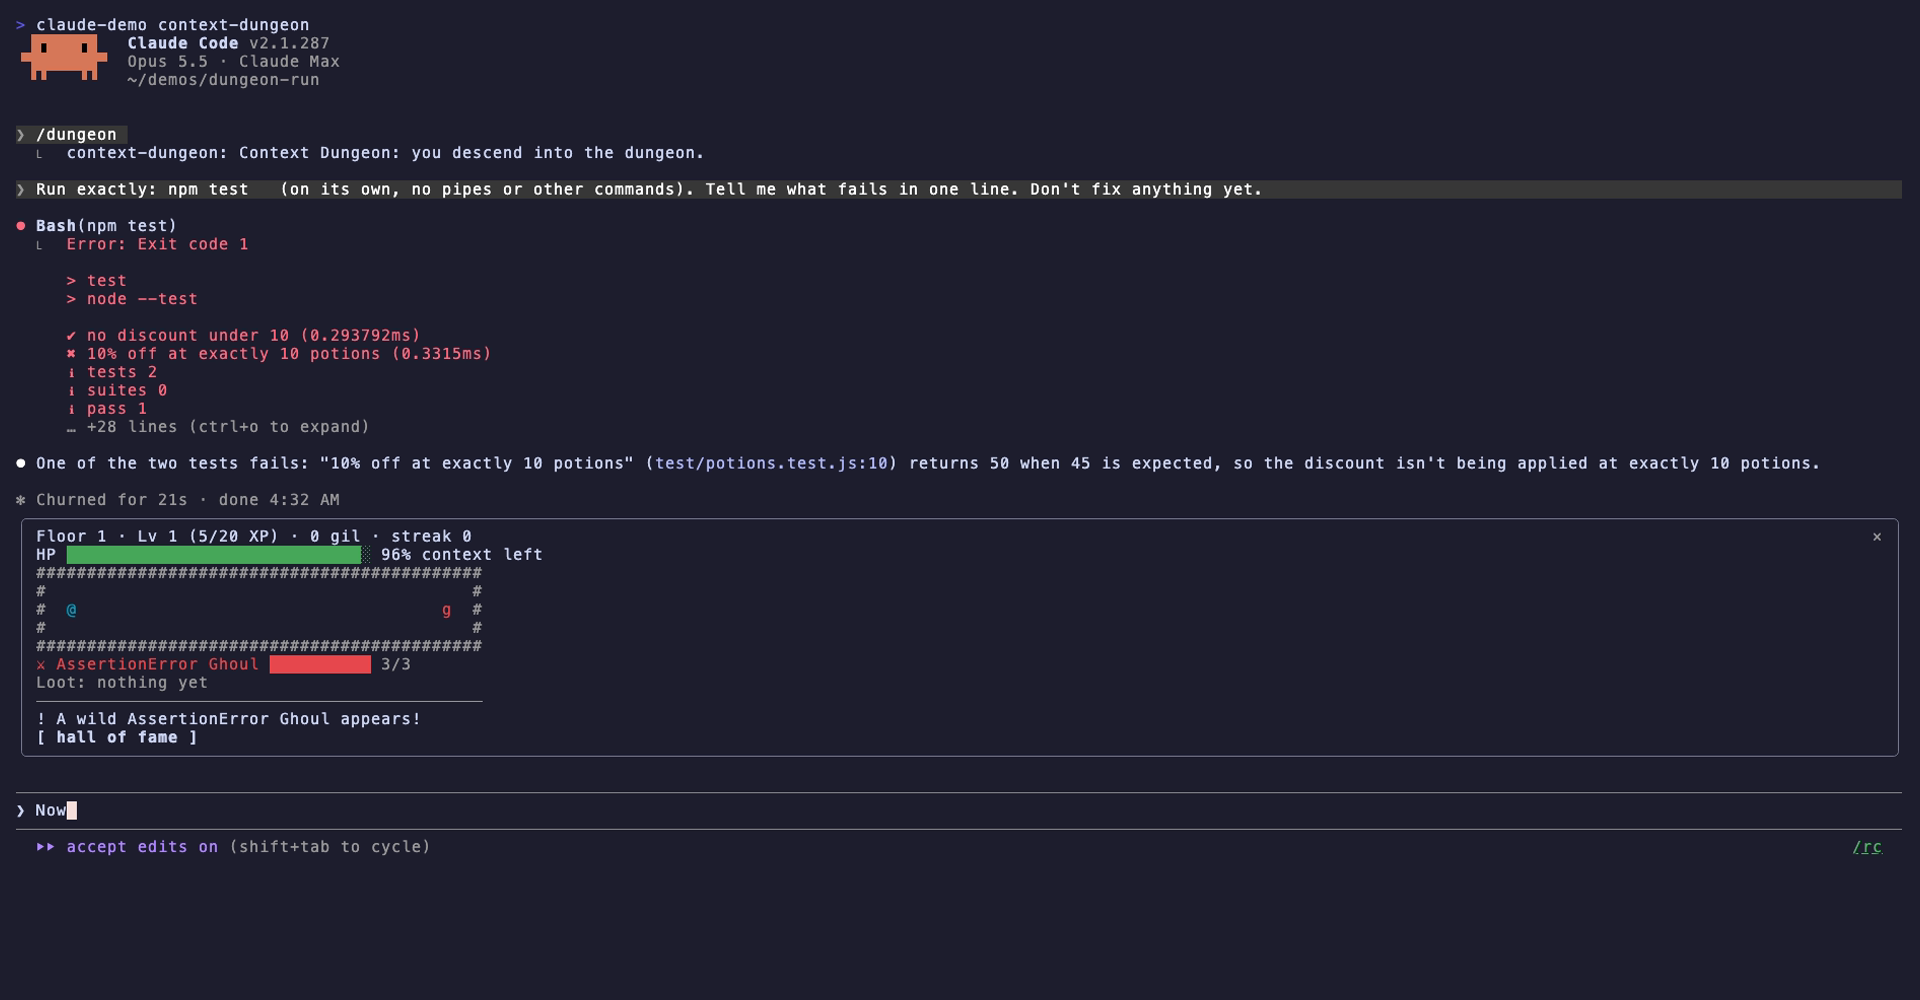Click the Claude Code crab mascot logo
1920x1000 pixels.
pyautogui.click(x=64, y=57)
